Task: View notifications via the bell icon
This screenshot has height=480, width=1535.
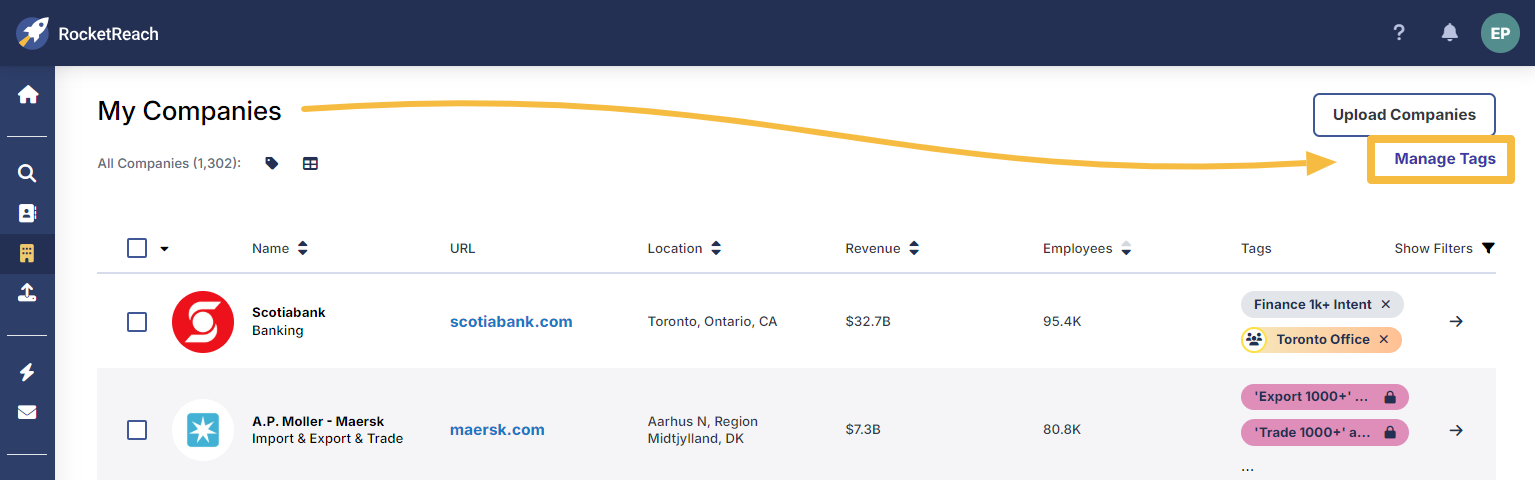Action: tap(1449, 33)
